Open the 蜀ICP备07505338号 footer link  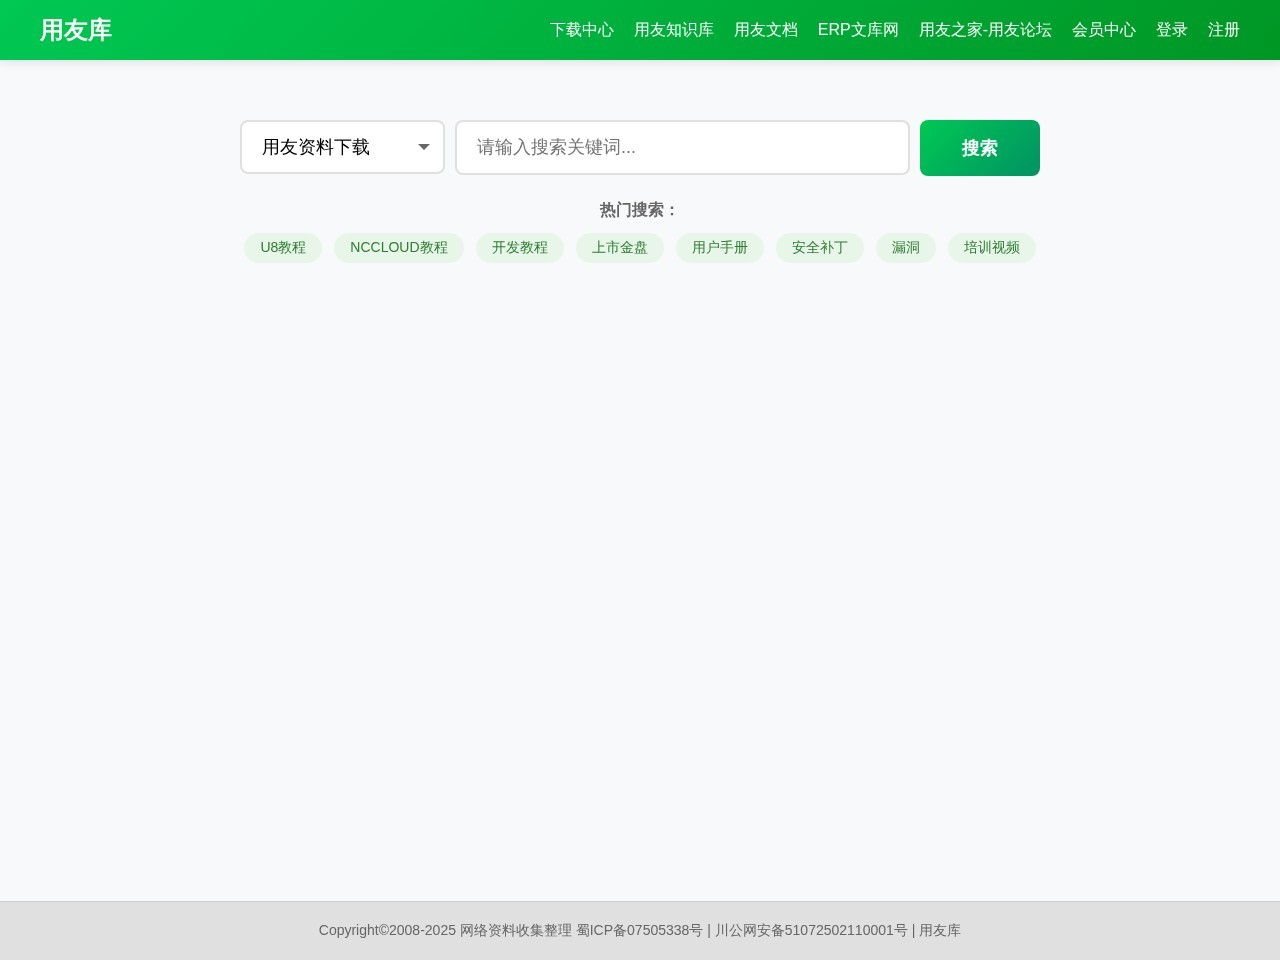[640, 930]
